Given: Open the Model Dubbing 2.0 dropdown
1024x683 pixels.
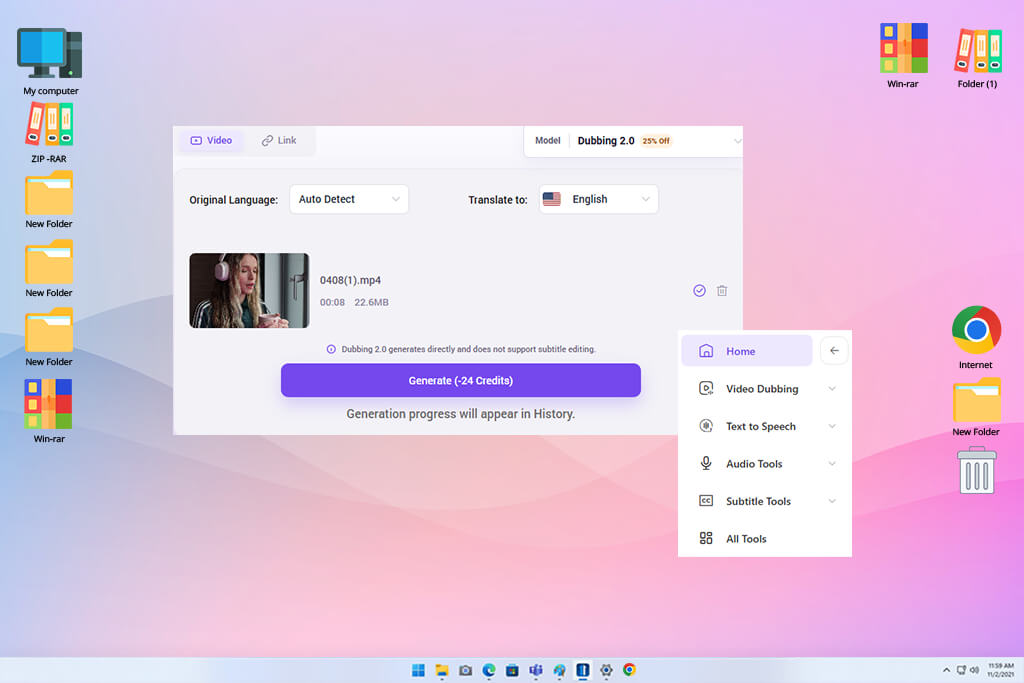Looking at the screenshot, I should click(633, 141).
